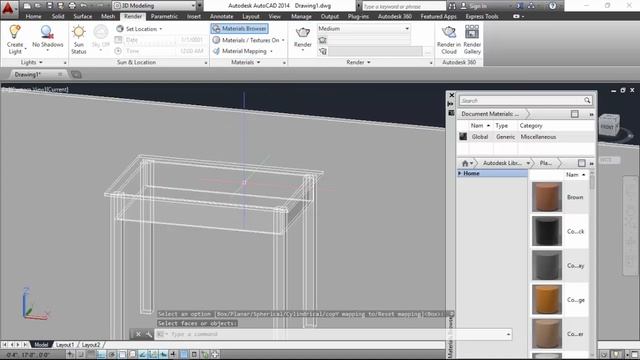Switch to the Annotate ribbon tab

[222, 16]
